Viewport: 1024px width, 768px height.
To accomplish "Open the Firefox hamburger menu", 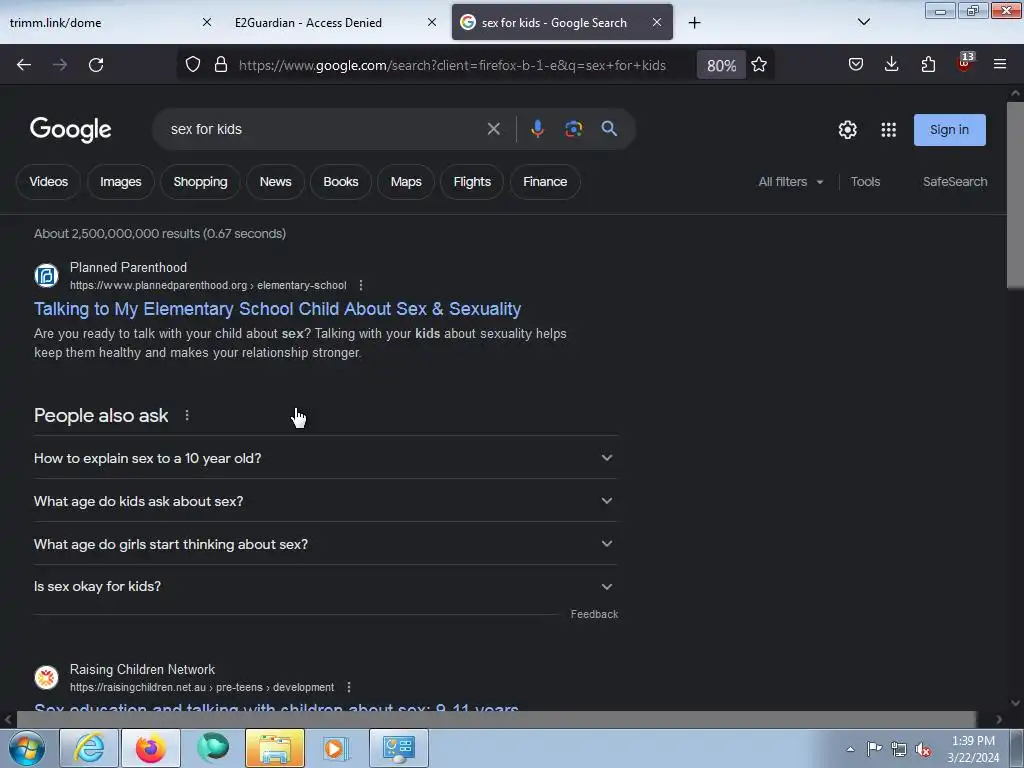I will (1000, 64).
